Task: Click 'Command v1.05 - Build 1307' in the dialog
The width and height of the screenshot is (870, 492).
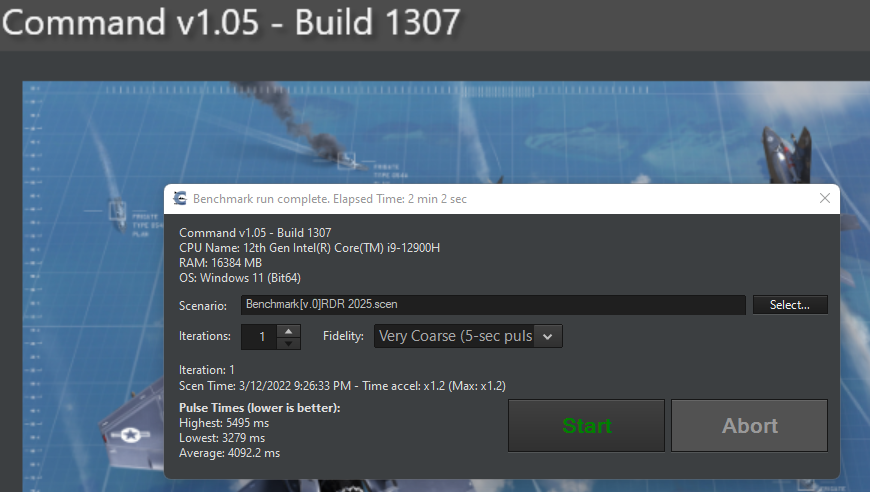Action: pos(255,233)
